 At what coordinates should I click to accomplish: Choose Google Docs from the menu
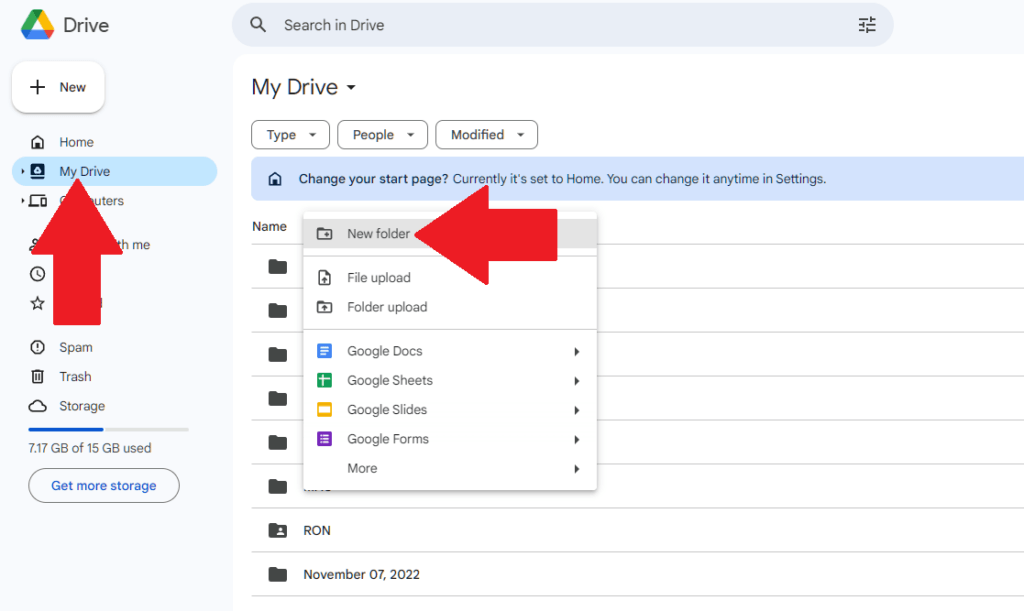pyautogui.click(x=450, y=351)
